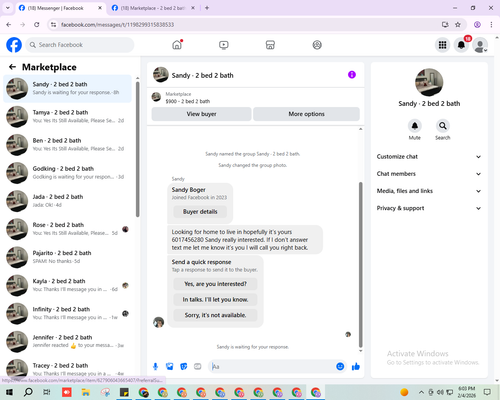Open File Explorer in taskbar

(x=86, y=392)
